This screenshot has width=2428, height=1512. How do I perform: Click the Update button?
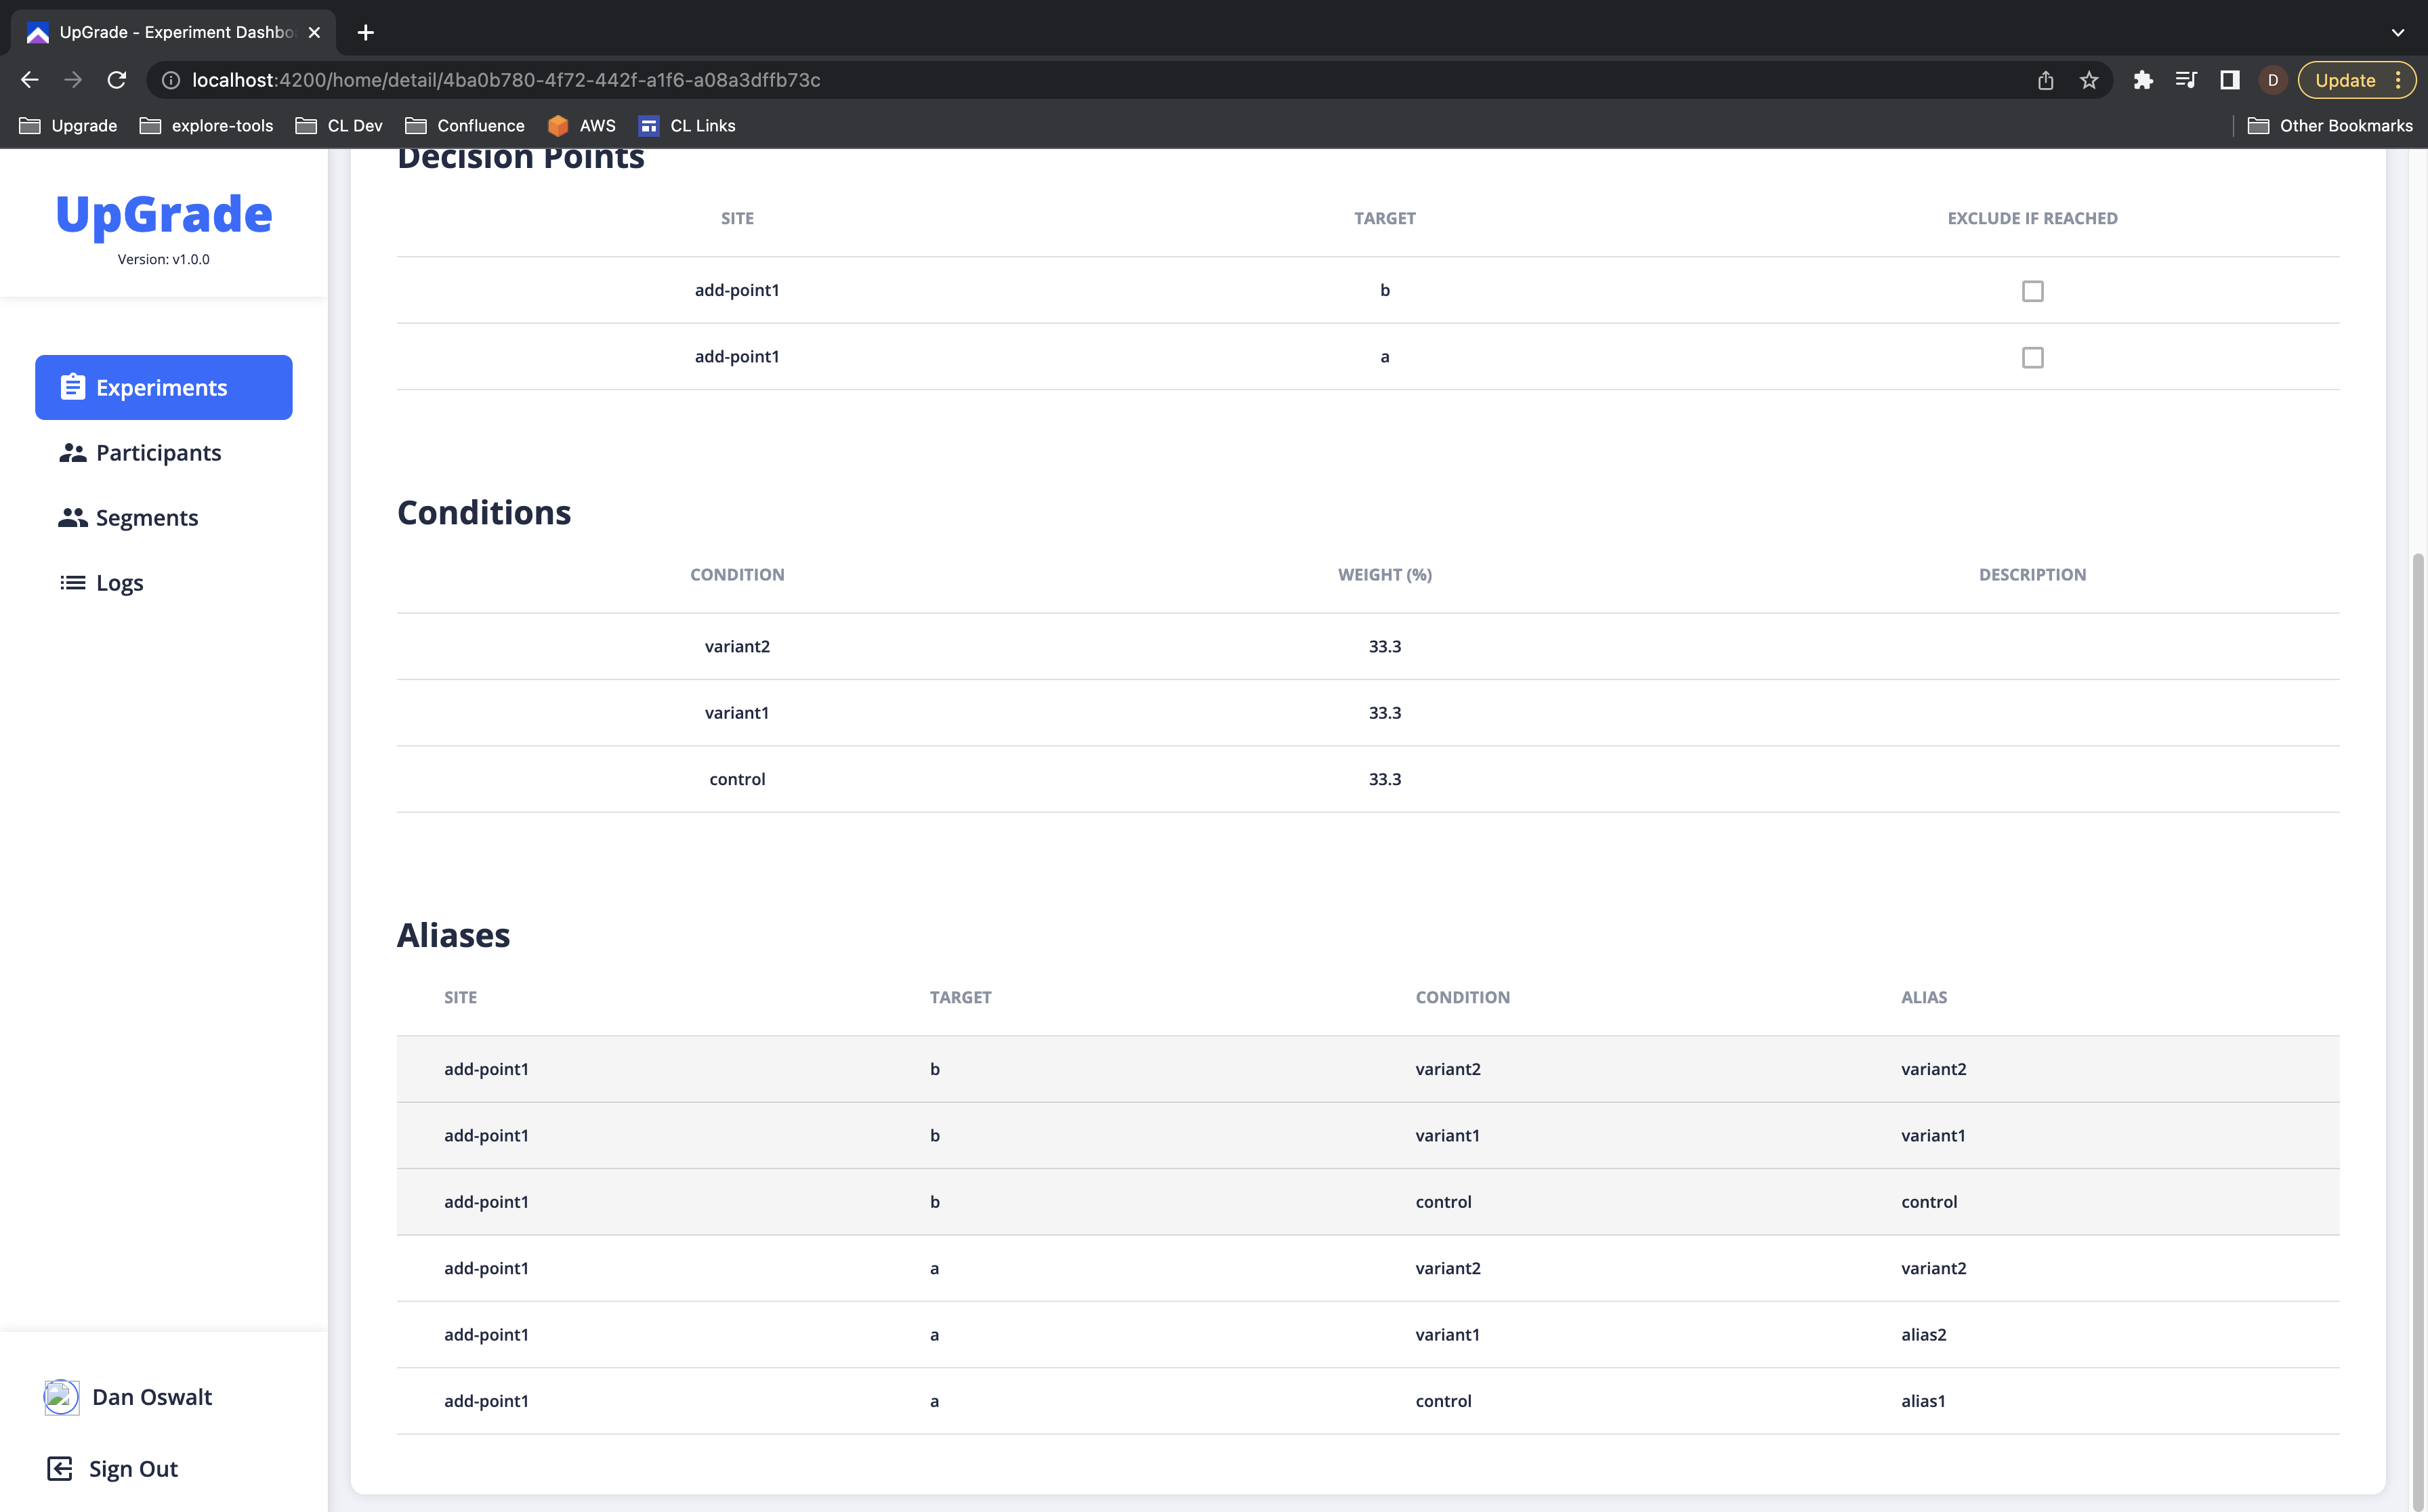[2346, 80]
